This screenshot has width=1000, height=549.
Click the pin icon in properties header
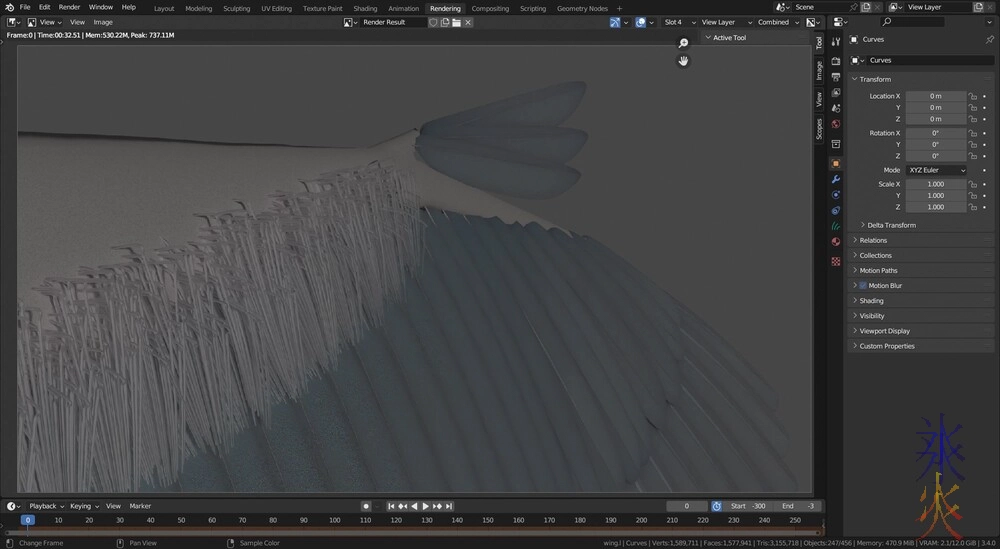click(x=990, y=39)
